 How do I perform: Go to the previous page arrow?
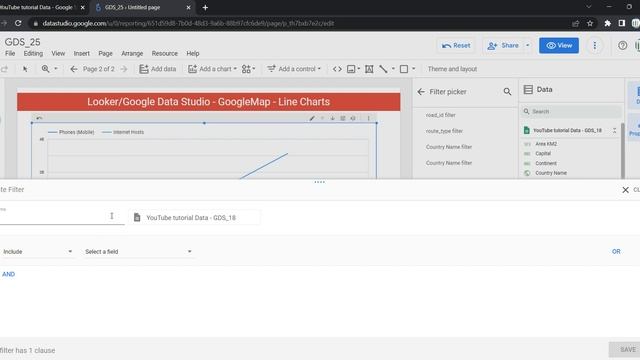click(x=73, y=69)
